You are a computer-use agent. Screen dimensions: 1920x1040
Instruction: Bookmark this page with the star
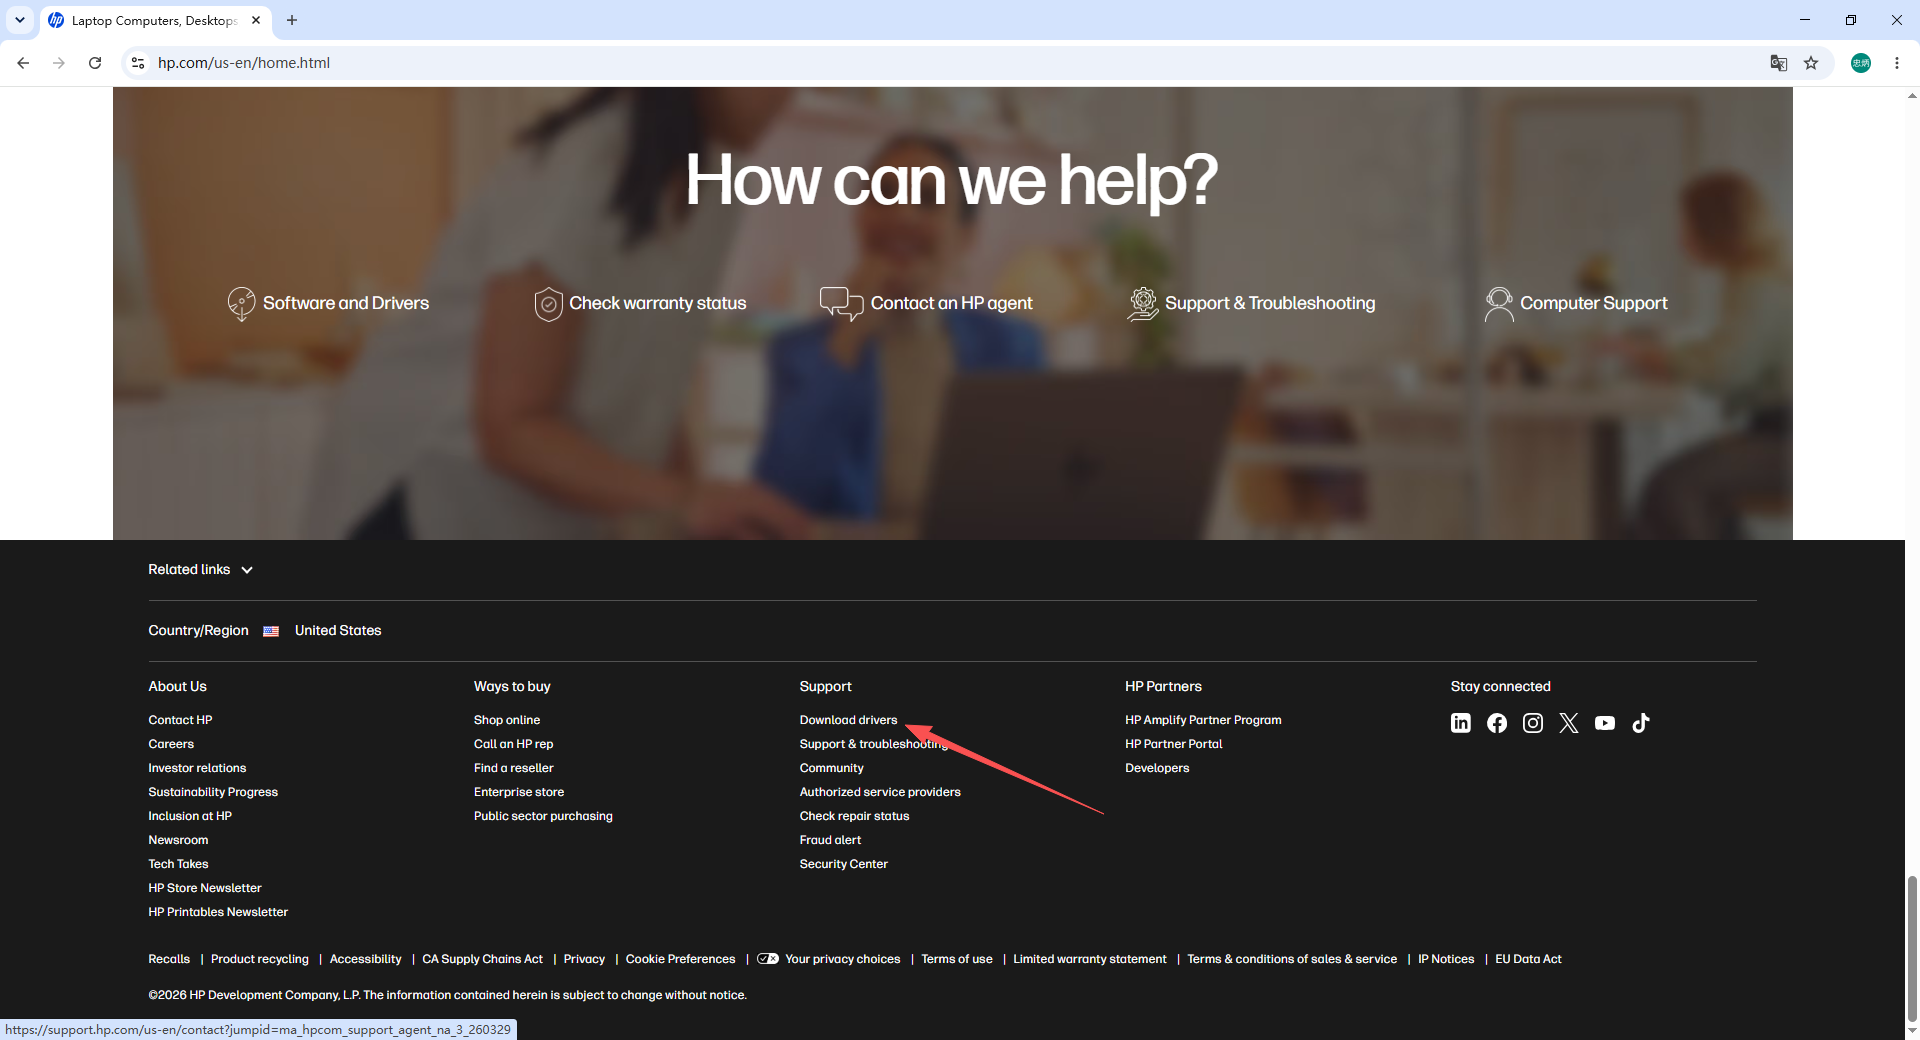[x=1811, y=63]
